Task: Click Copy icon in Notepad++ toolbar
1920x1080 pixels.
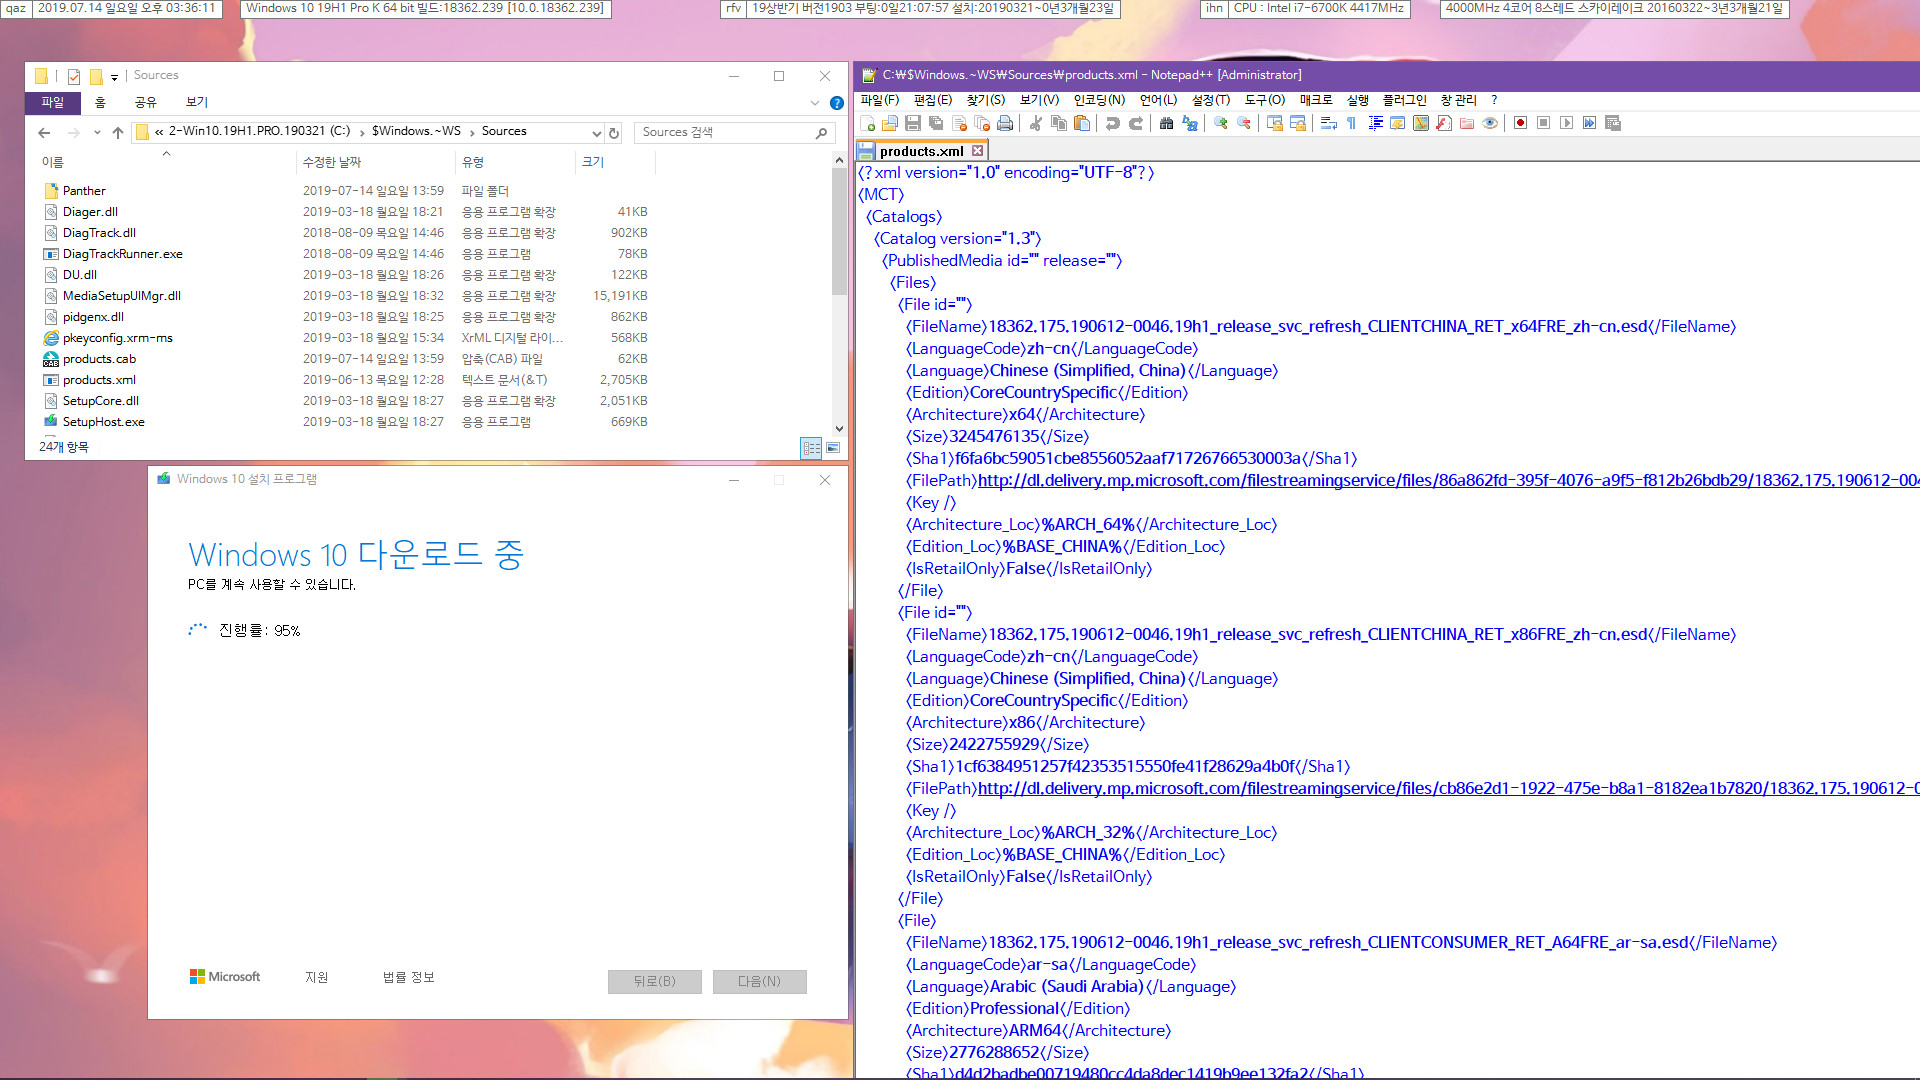Action: tap(1059, 123)
